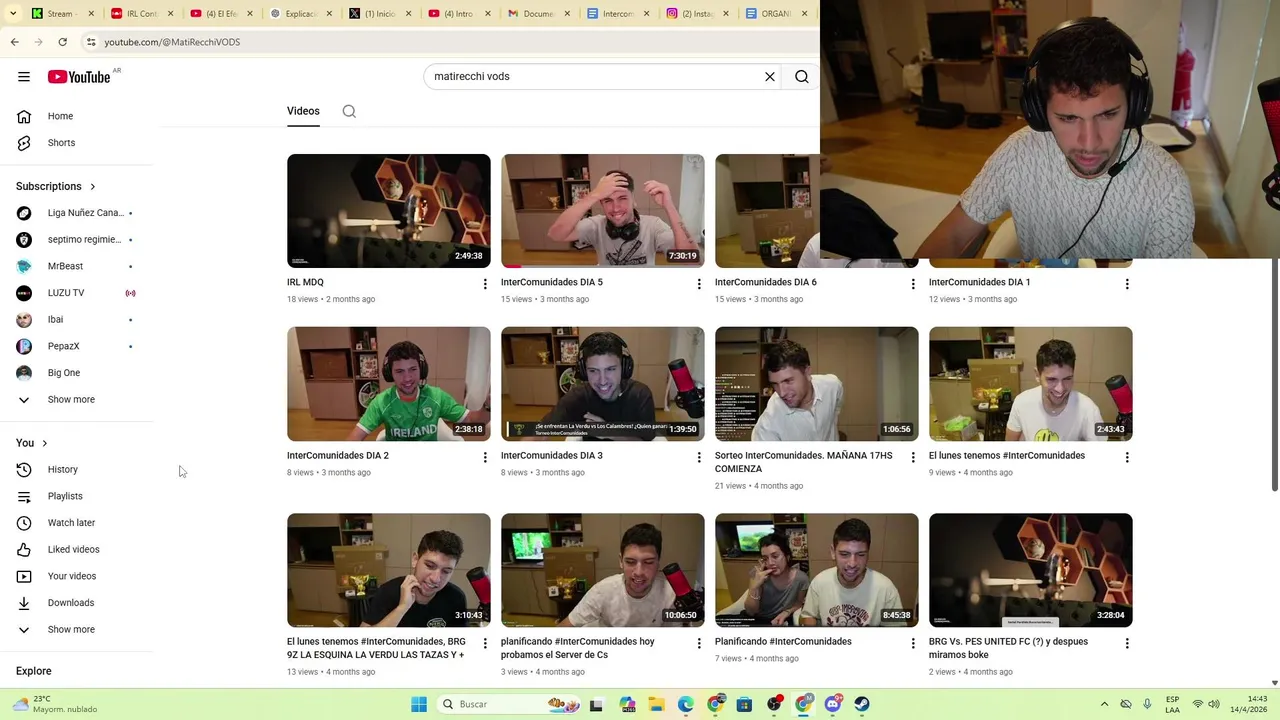Screen dimensions: 1280x720
Task: Open more options for InterComunidades DIA 2
Action: click(485, 457)
